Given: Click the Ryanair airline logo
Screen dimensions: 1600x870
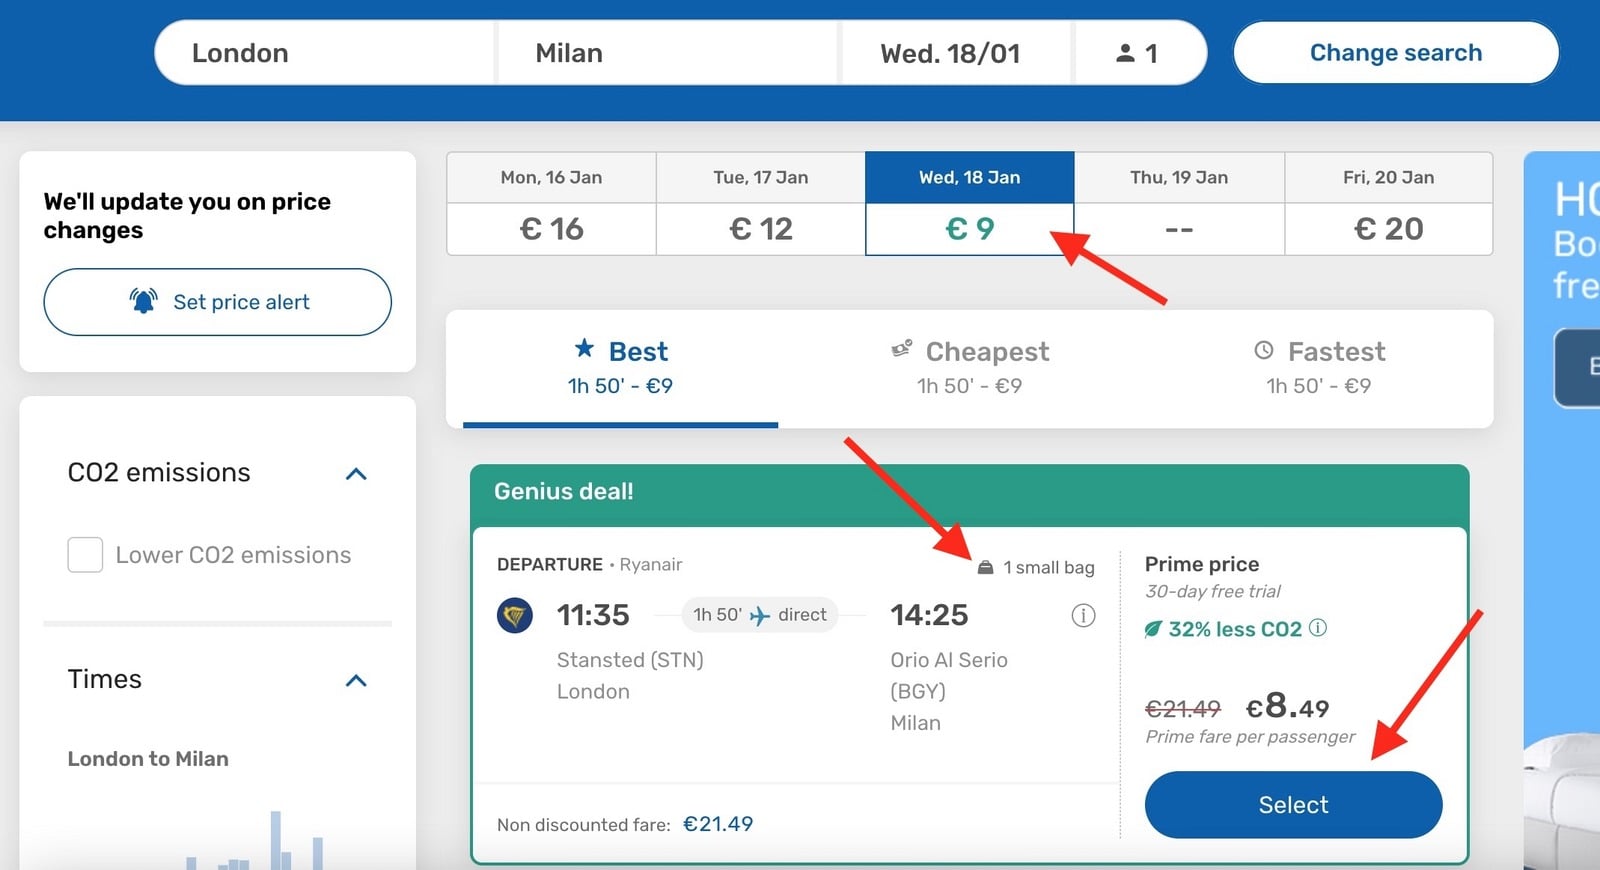Looking at the screenshot, I should point(515,615).
